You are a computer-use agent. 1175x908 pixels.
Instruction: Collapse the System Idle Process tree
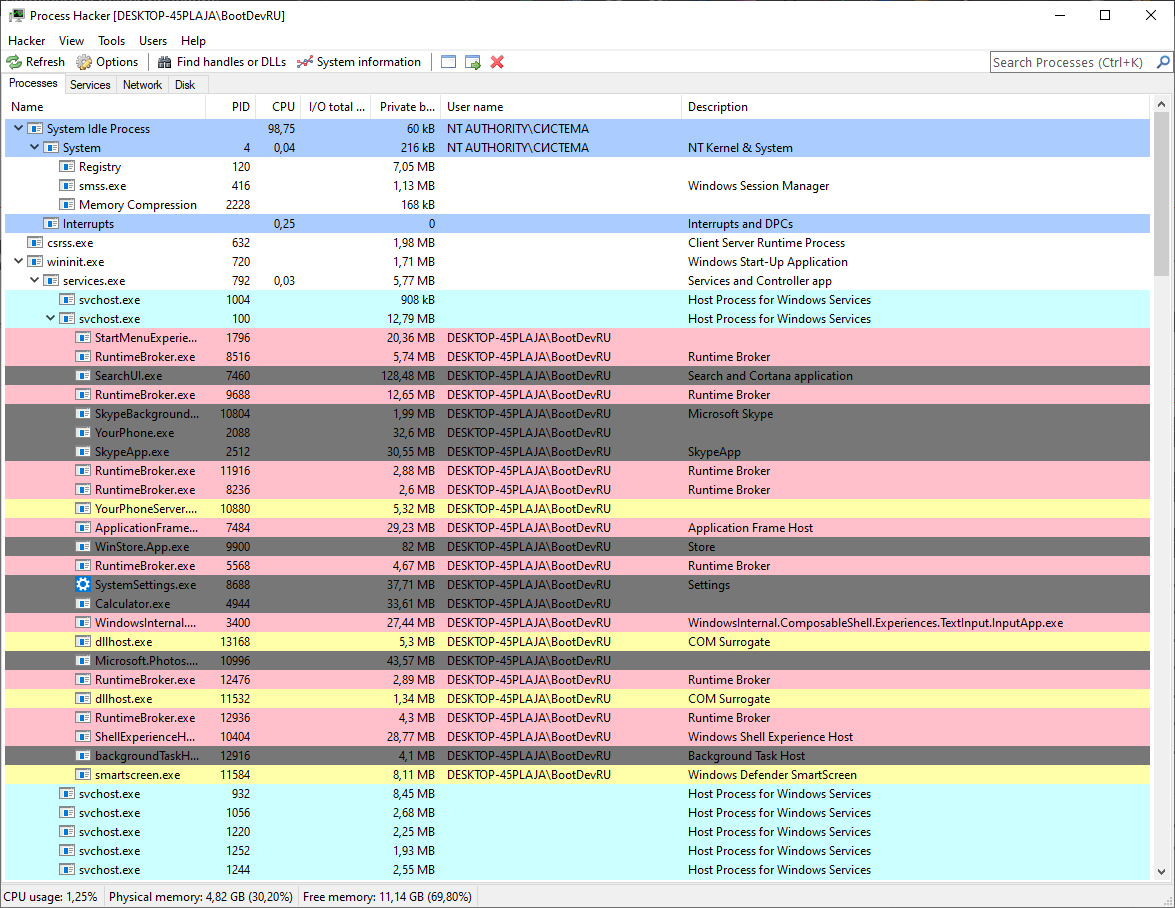19,129
